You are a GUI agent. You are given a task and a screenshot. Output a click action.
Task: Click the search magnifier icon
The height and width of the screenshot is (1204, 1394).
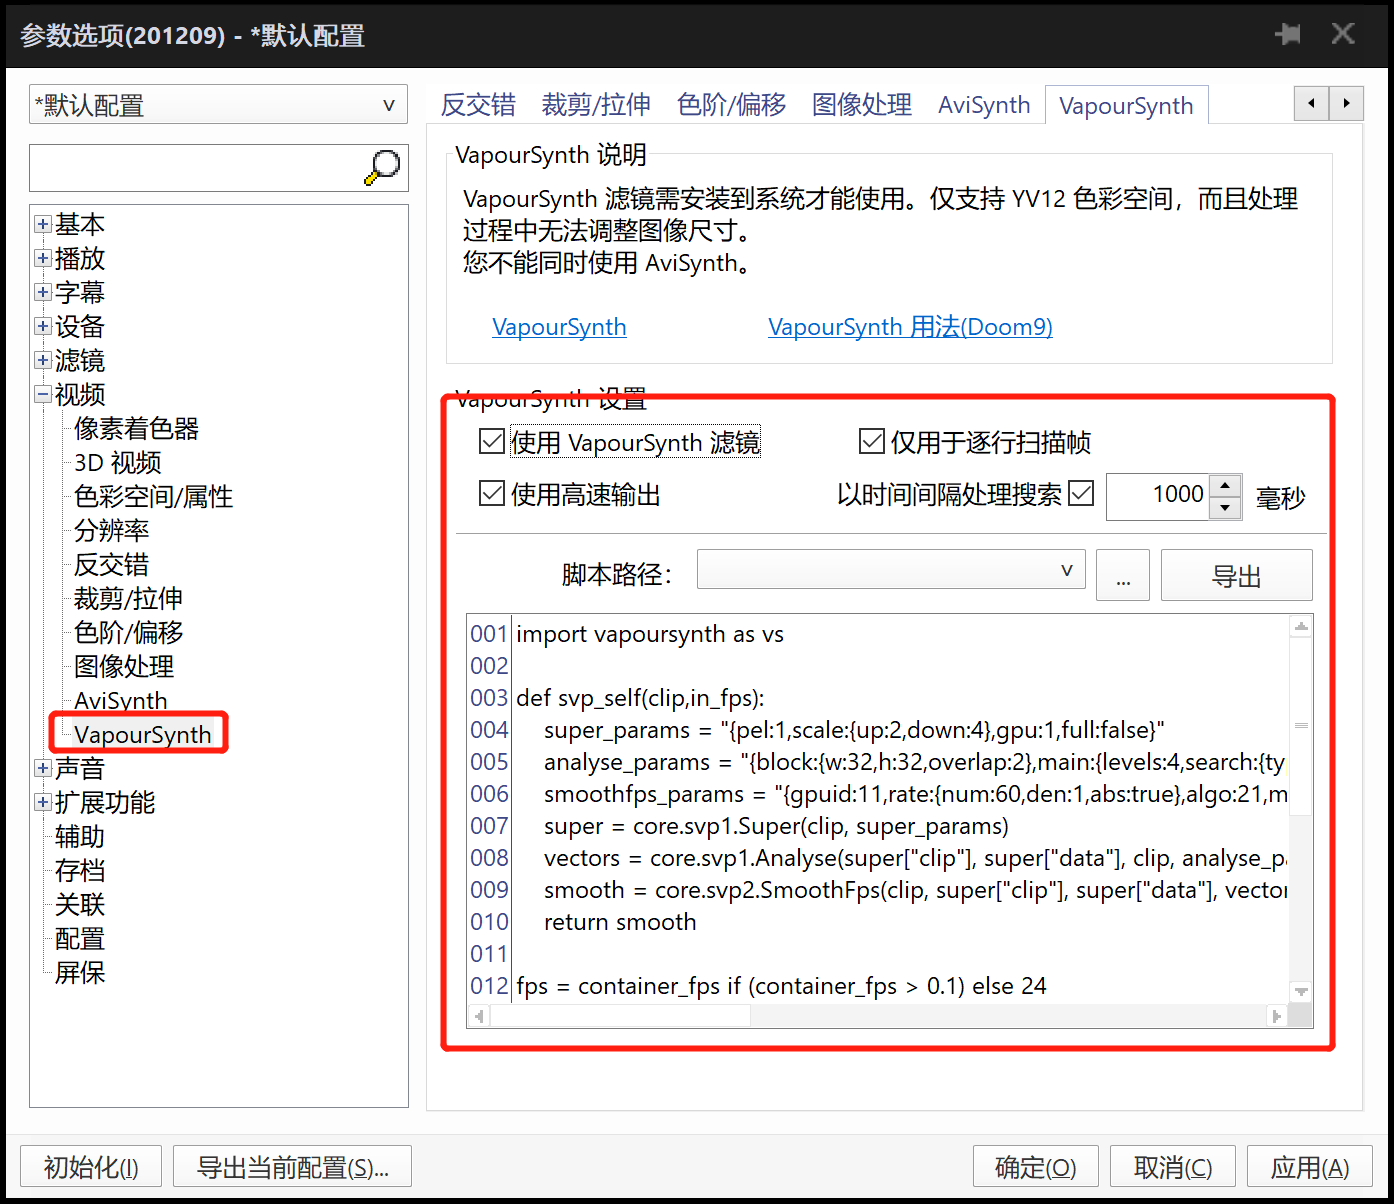[x=383, y=167]
